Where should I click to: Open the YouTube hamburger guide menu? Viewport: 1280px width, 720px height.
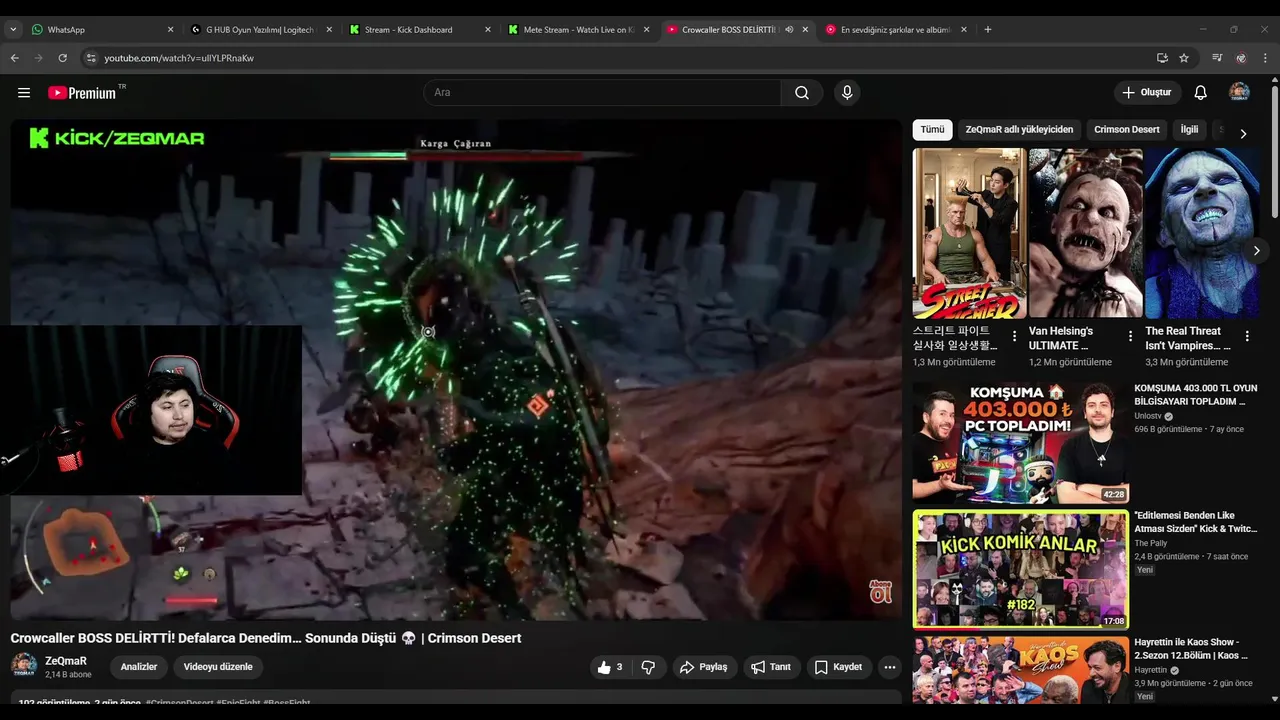click(x=24, y=93)
